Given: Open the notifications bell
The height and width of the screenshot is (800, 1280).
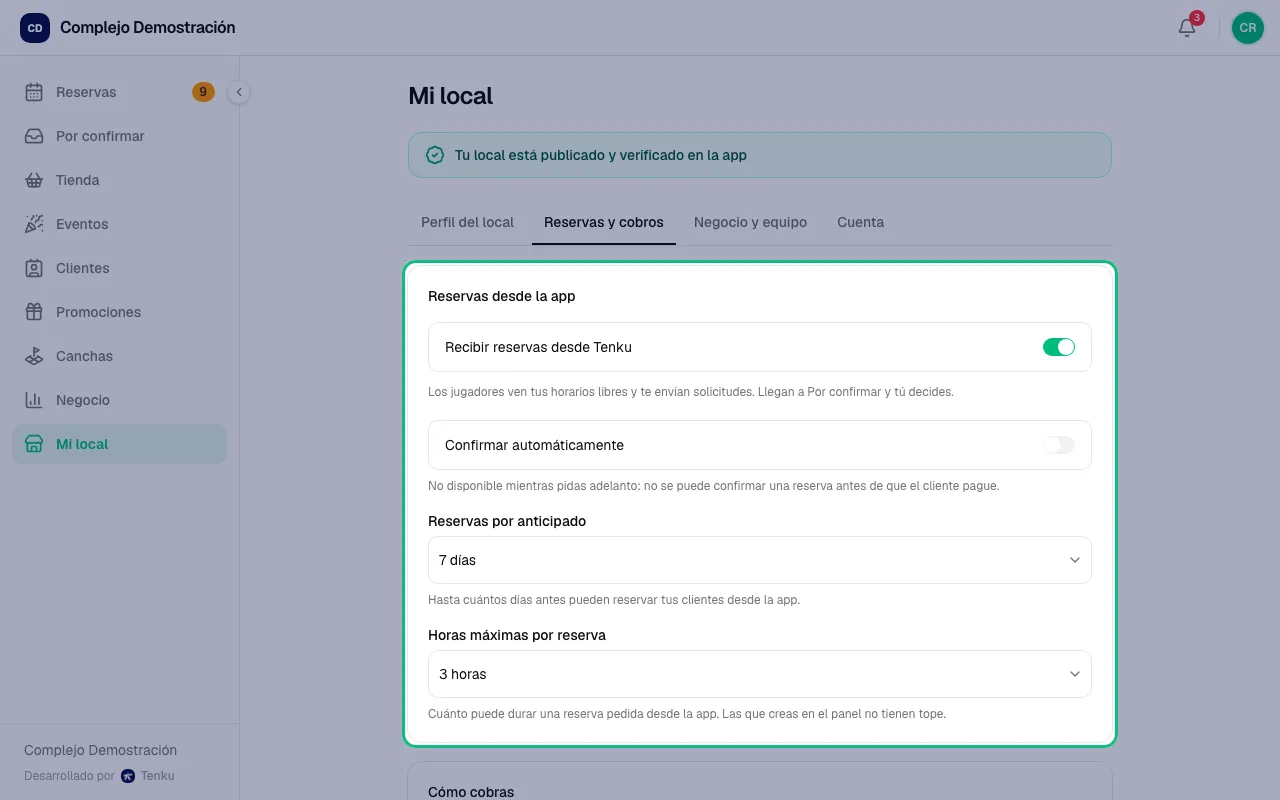Looking at the screenshot, I should (1187, 28).
